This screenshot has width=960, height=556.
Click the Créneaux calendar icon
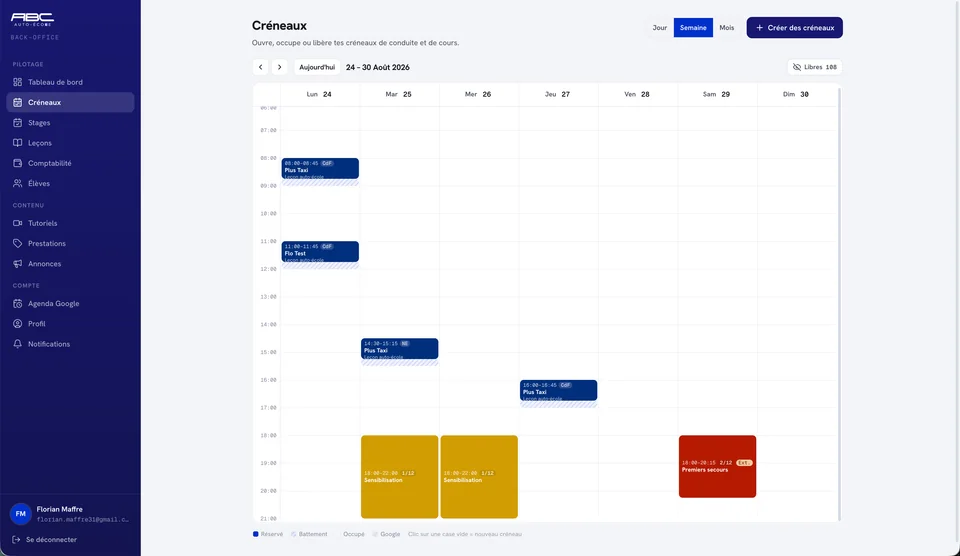point(18,102)
